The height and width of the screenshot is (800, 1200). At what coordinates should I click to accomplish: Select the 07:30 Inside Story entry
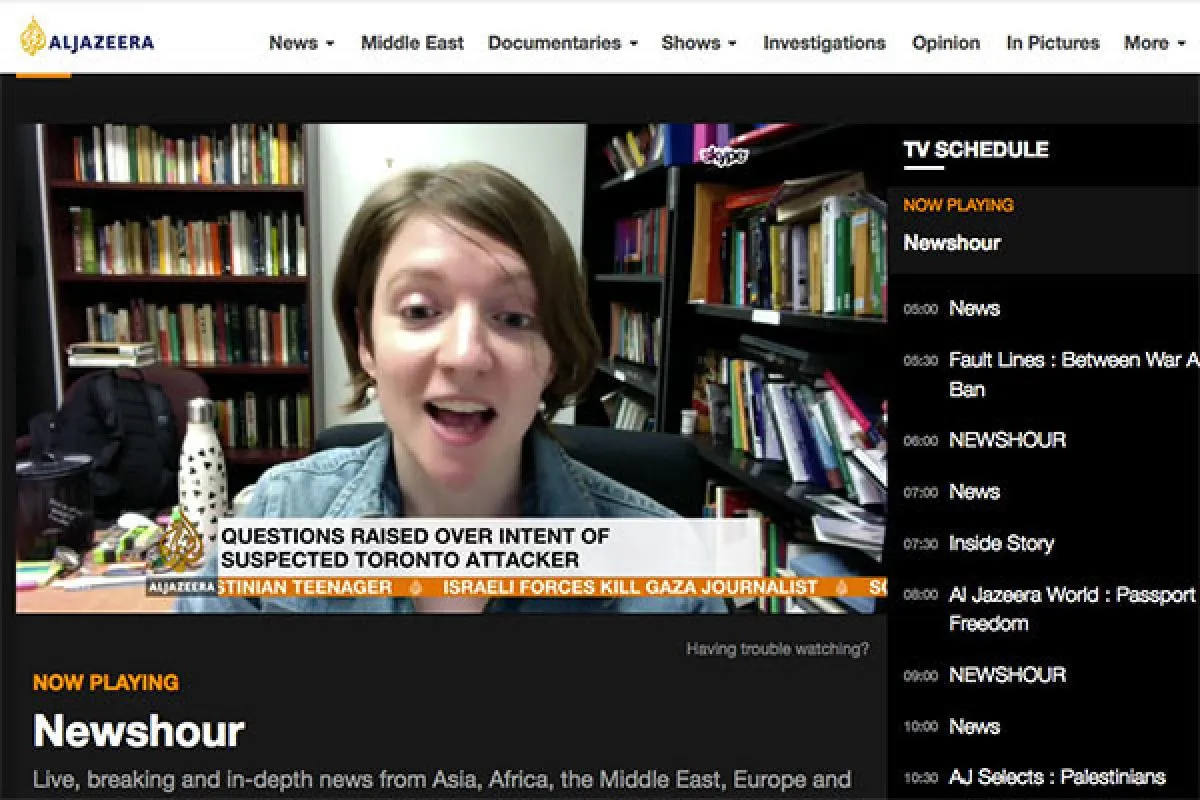pos(1001,543)
